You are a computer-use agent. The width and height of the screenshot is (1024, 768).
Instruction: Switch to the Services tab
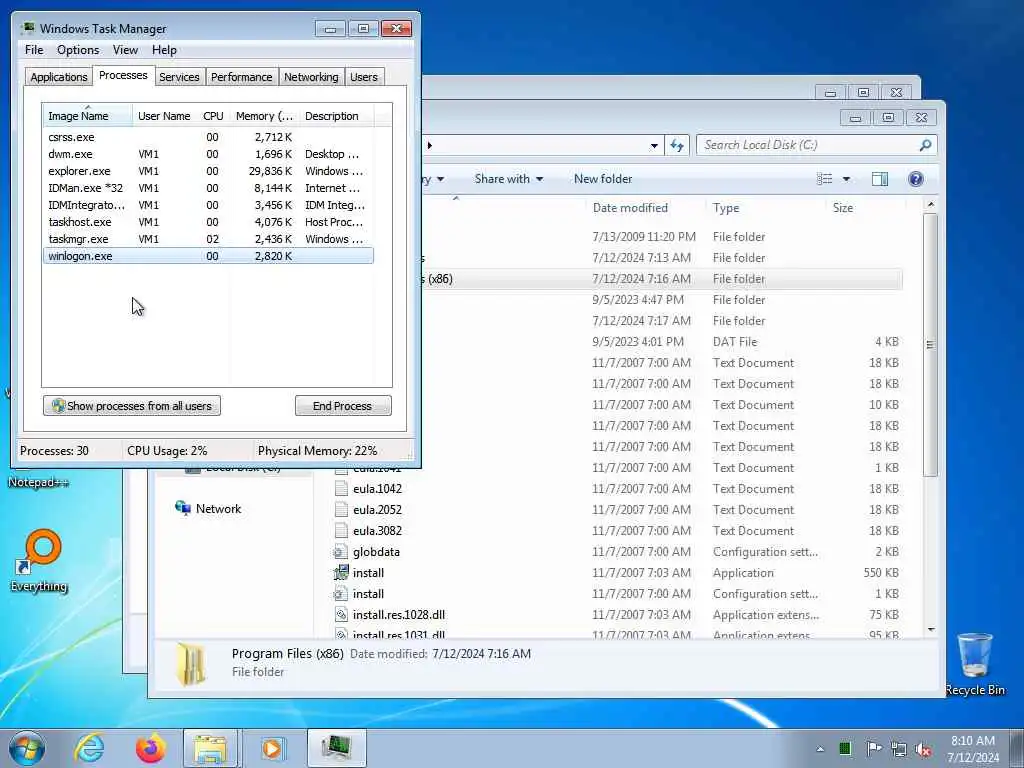click(x=179, y=77)
